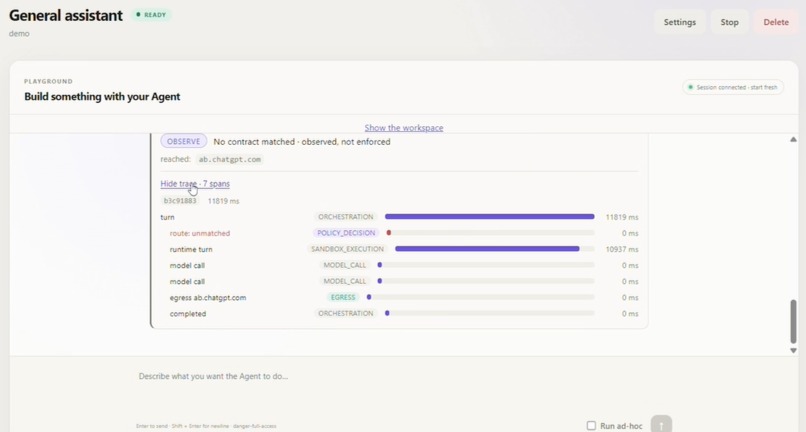Select the egress ab.chatgpt.com span
The height and width of the screenshot is (432, 806).
[x=208, y=298]
